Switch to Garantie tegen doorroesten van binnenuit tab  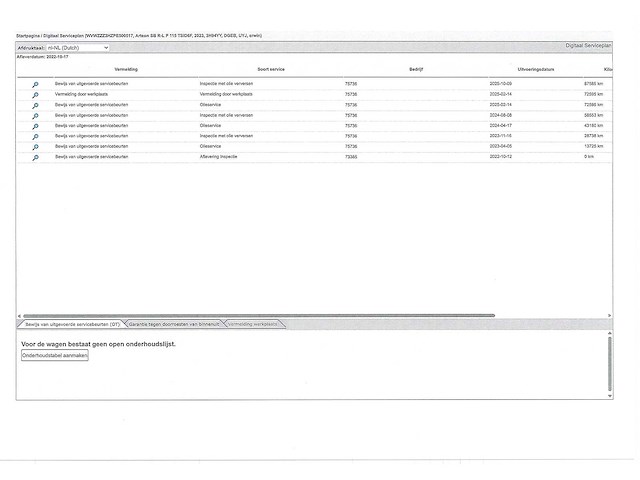click(174, 324)
